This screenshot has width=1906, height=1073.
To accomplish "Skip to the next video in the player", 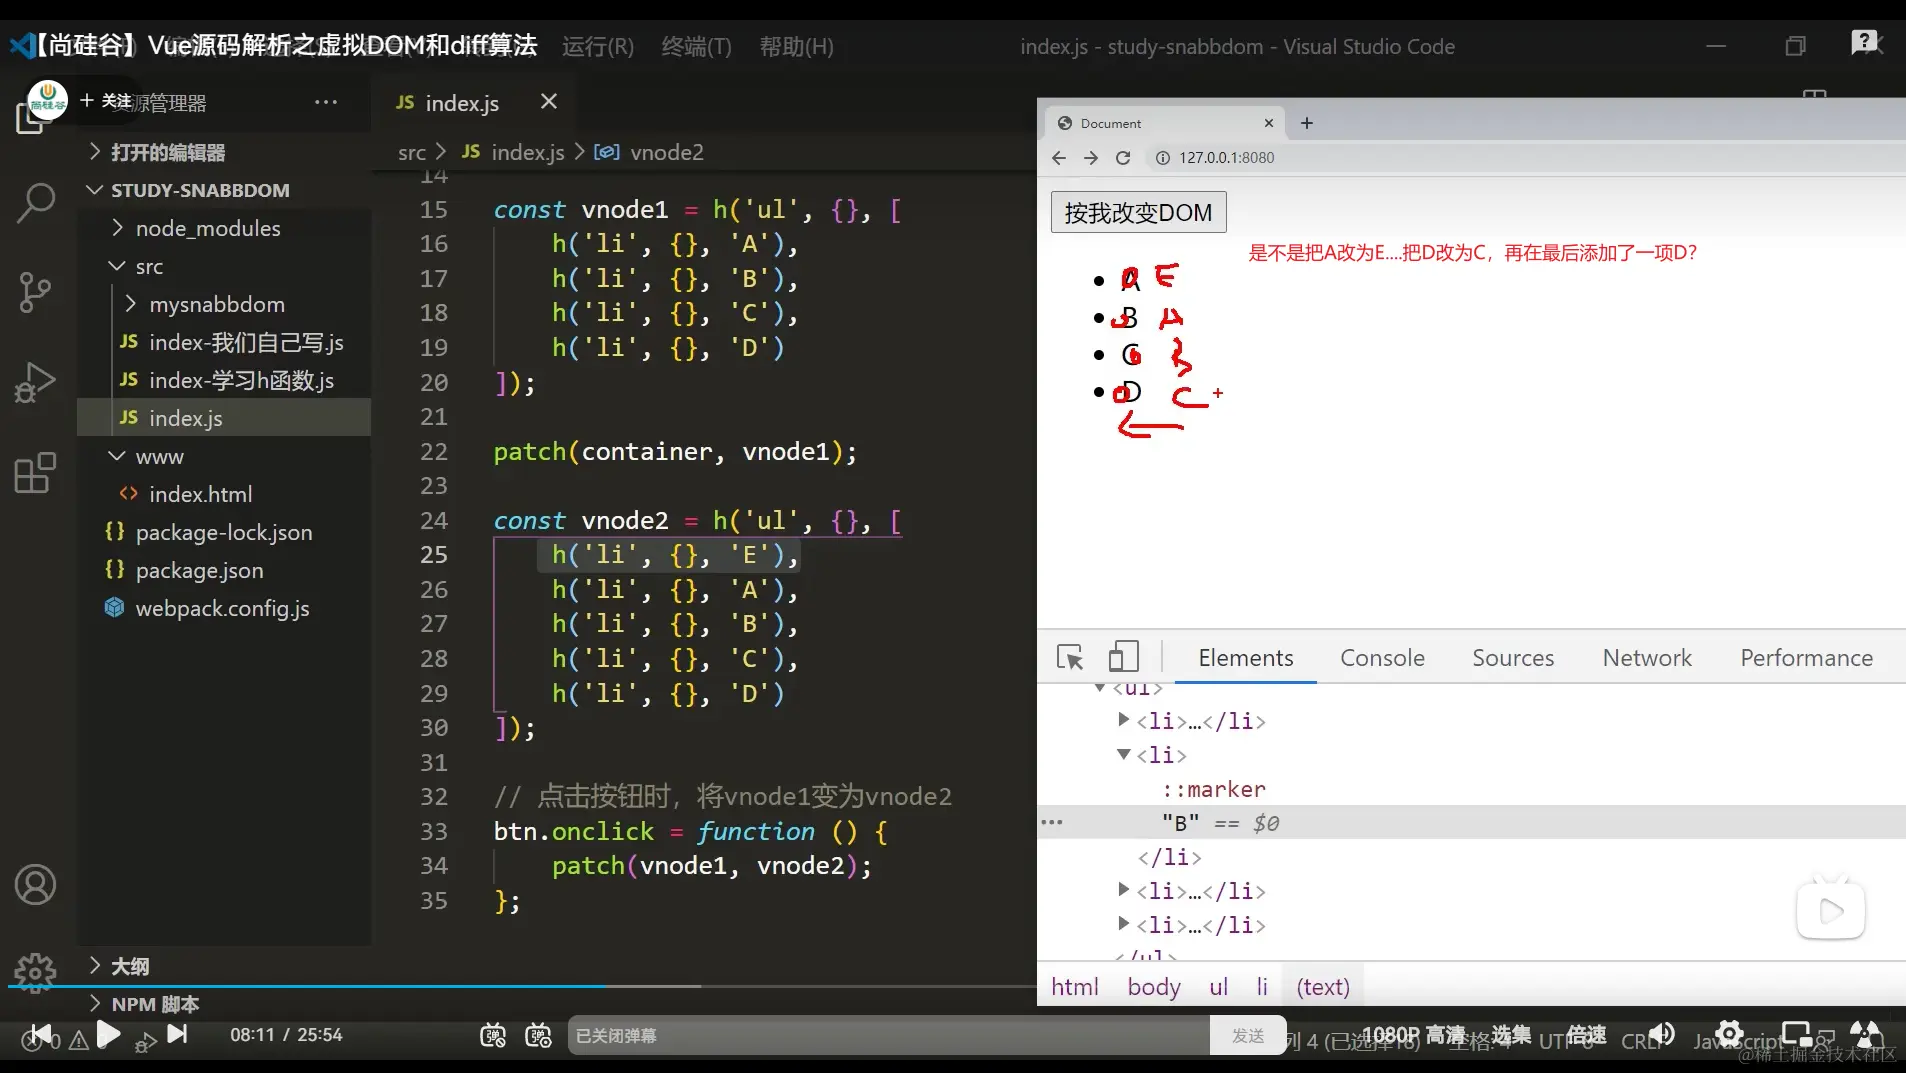I will tap(177, 1034).
